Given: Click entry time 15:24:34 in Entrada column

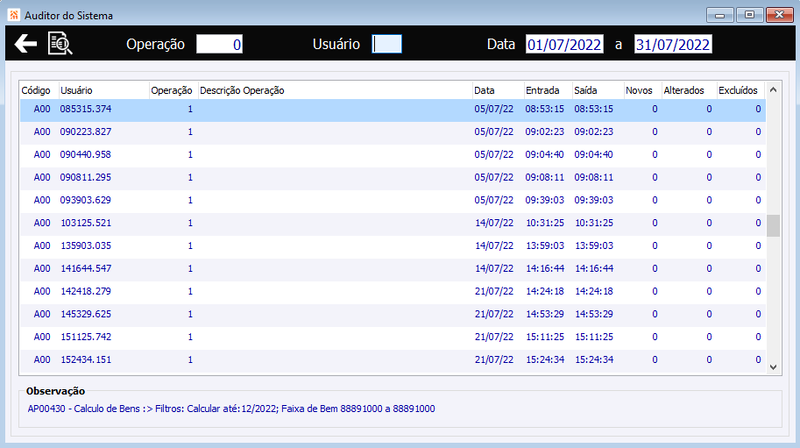Looking at the screenshot, I should (x=545, y=360).
